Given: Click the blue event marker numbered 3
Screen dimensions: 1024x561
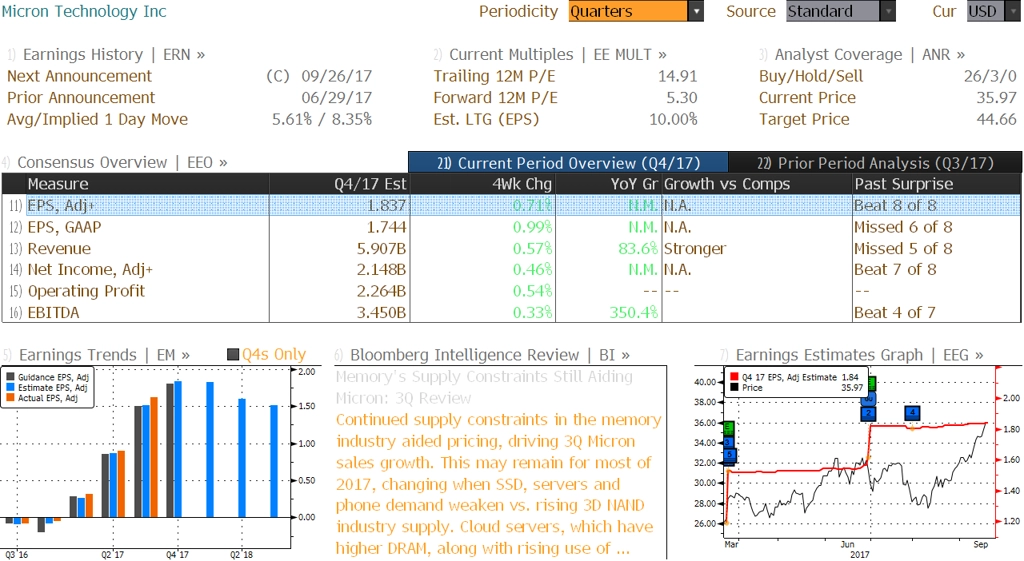Looking at the screenshot, I should 729,442.
